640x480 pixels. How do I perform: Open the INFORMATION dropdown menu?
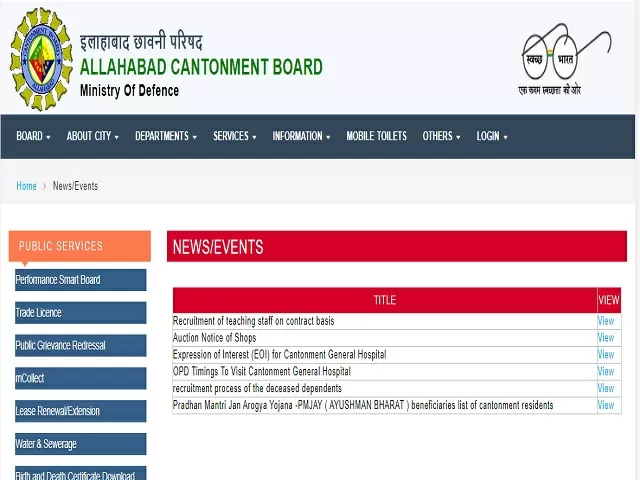pos(301,136)
